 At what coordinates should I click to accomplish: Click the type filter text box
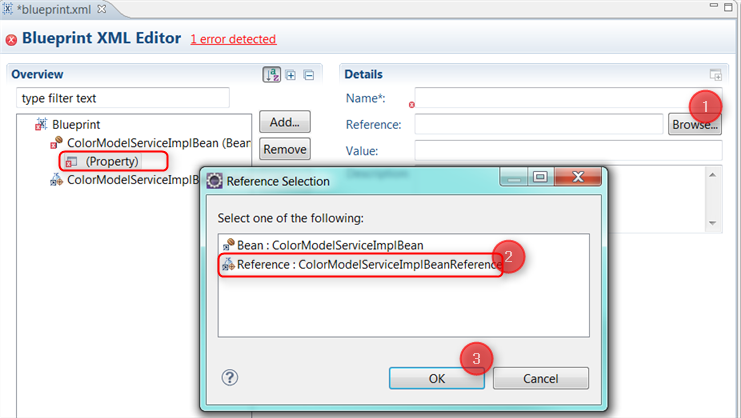[123, 99]
